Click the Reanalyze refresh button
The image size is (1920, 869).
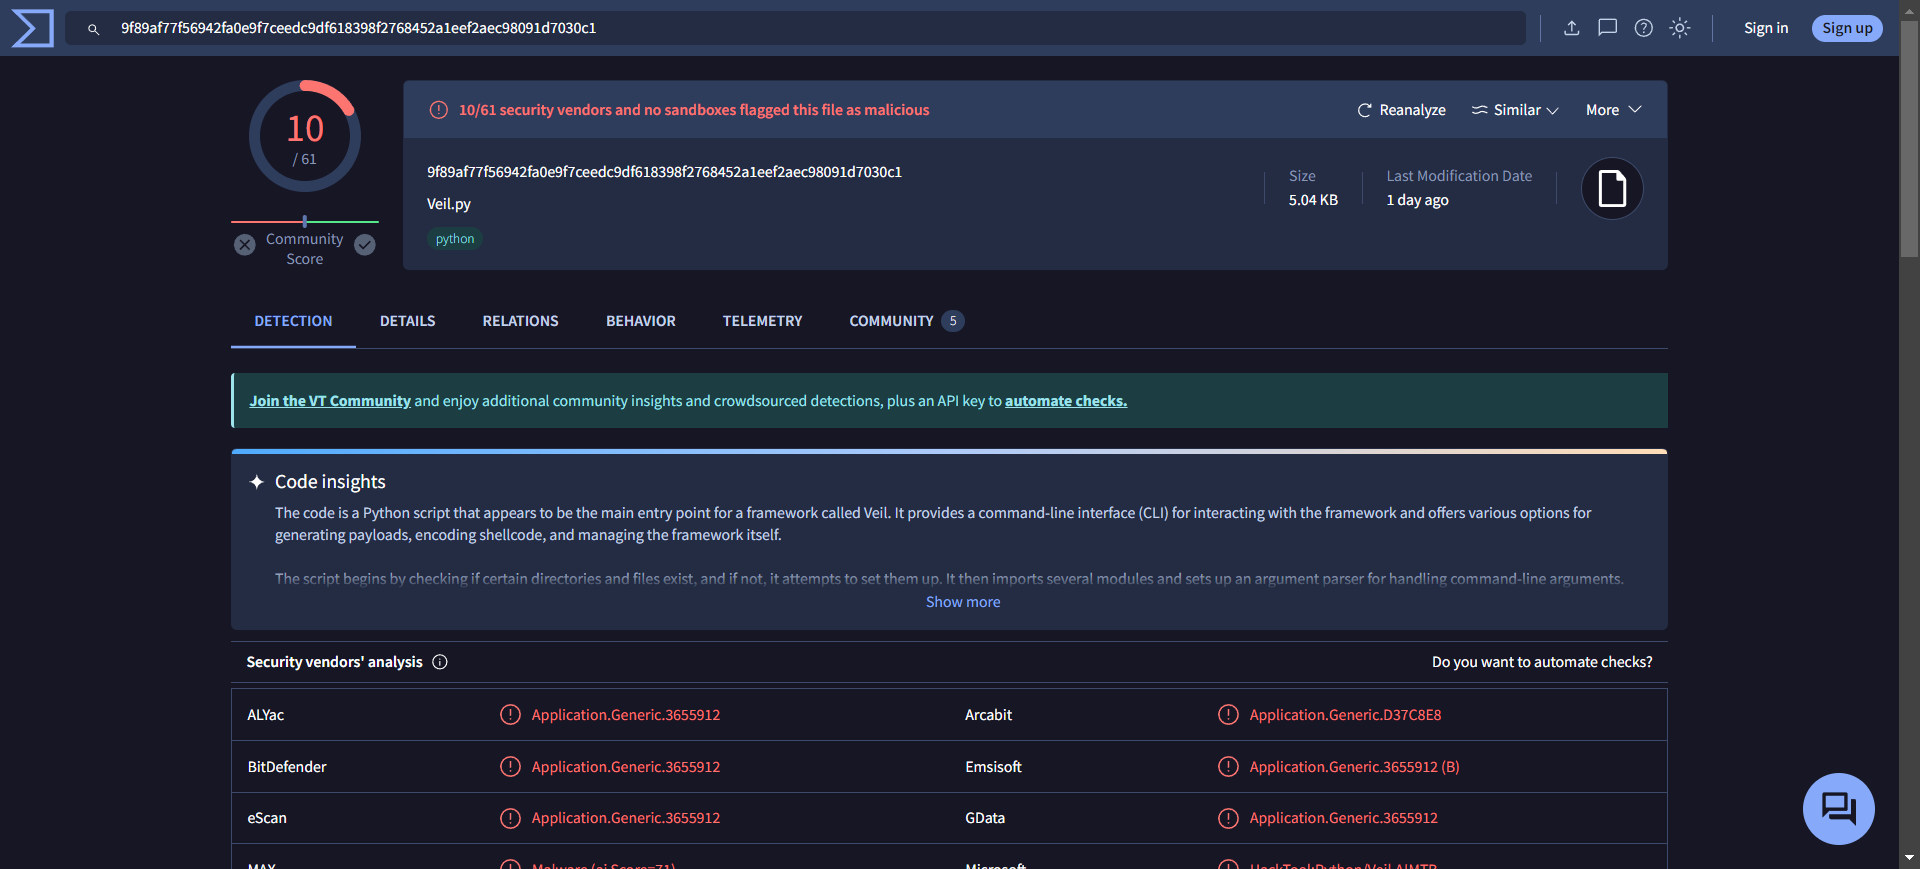pyautogui.click(x=1401, y=110)
